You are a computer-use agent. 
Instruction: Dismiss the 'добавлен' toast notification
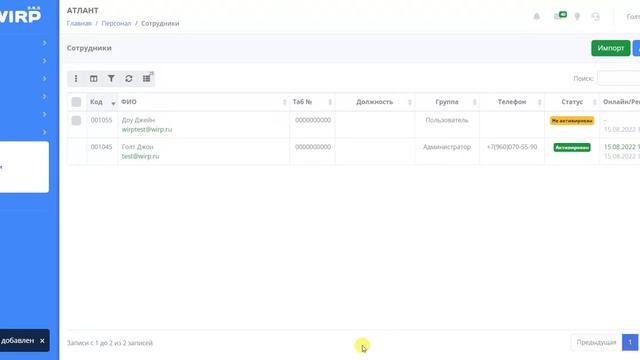pos(42,341)
